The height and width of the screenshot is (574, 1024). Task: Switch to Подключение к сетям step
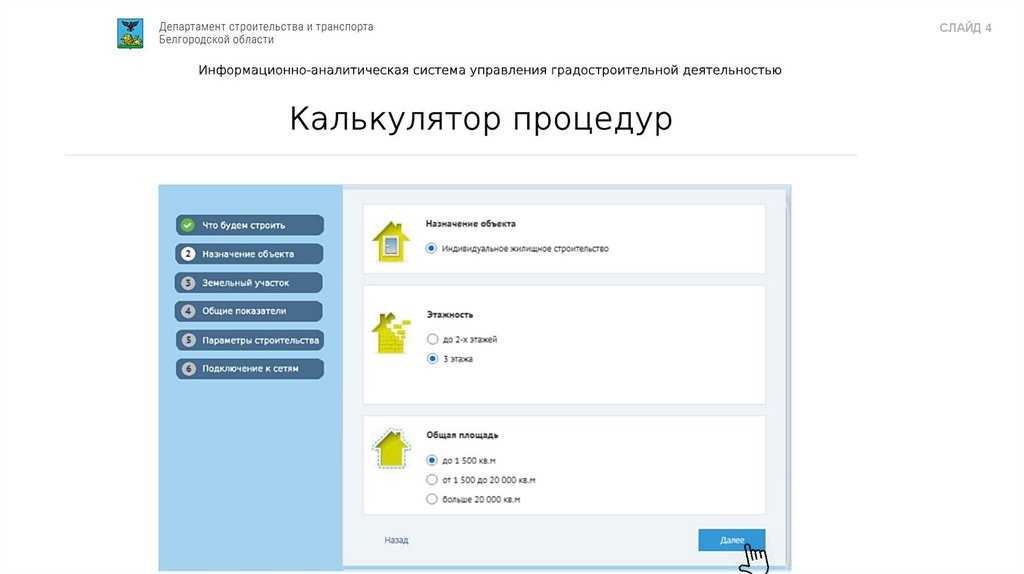250,369
